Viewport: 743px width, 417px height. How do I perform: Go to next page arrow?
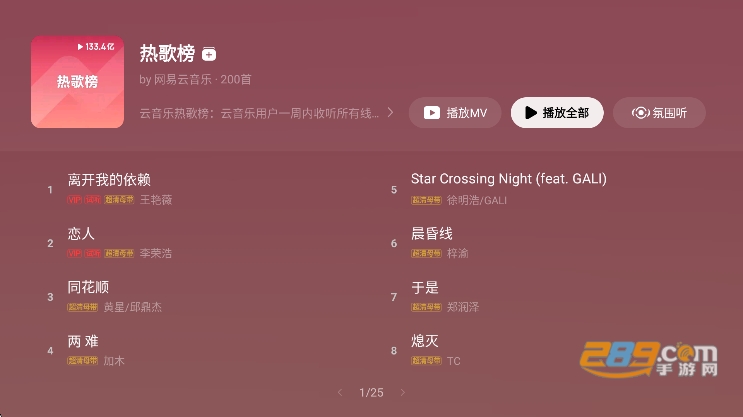[x=403, y=392]
